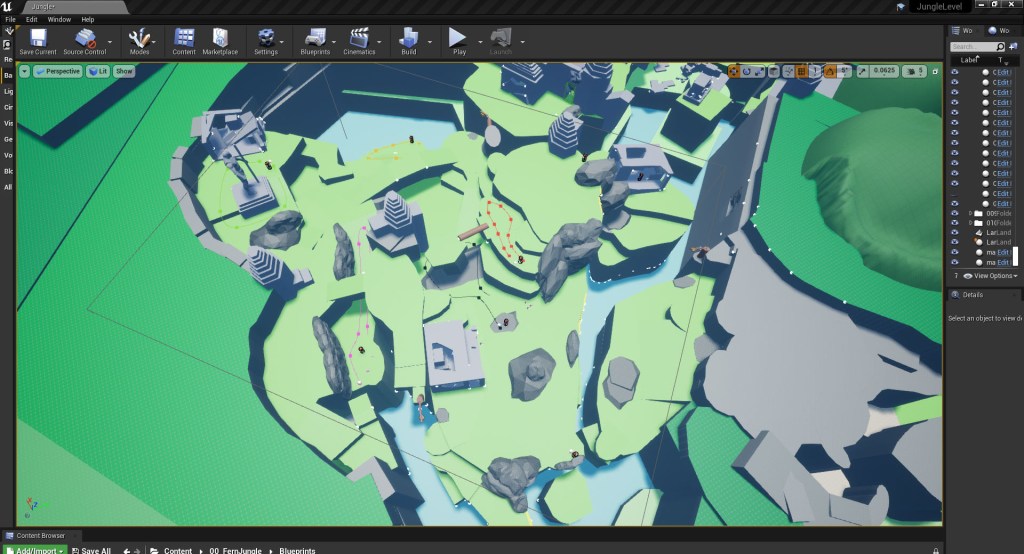Switch to the Content Browser tab
The height and width of the screenshot is (554, 1024).
(38, 536)
